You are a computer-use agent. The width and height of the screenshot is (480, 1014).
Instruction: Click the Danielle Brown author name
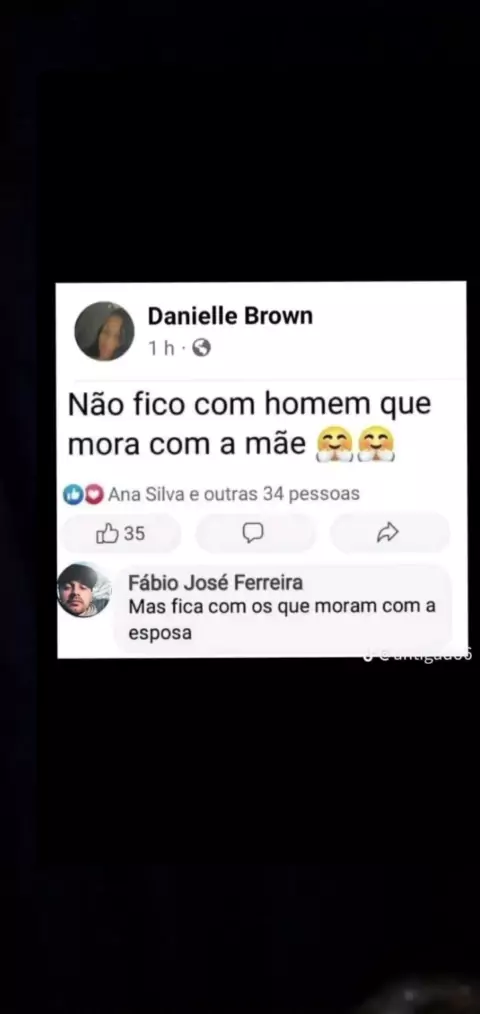click(x=230, y=316)
